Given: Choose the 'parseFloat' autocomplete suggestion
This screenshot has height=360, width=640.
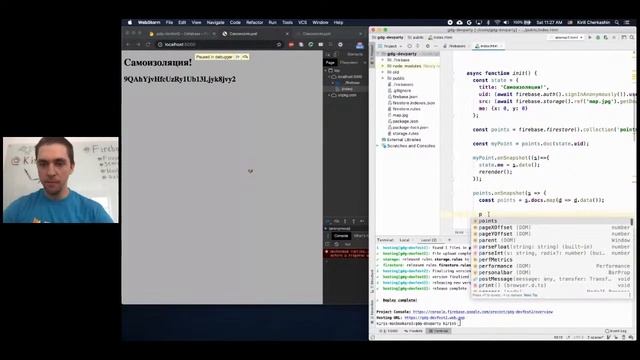Looking at the screenshot, I should click(x=552, y=247).
